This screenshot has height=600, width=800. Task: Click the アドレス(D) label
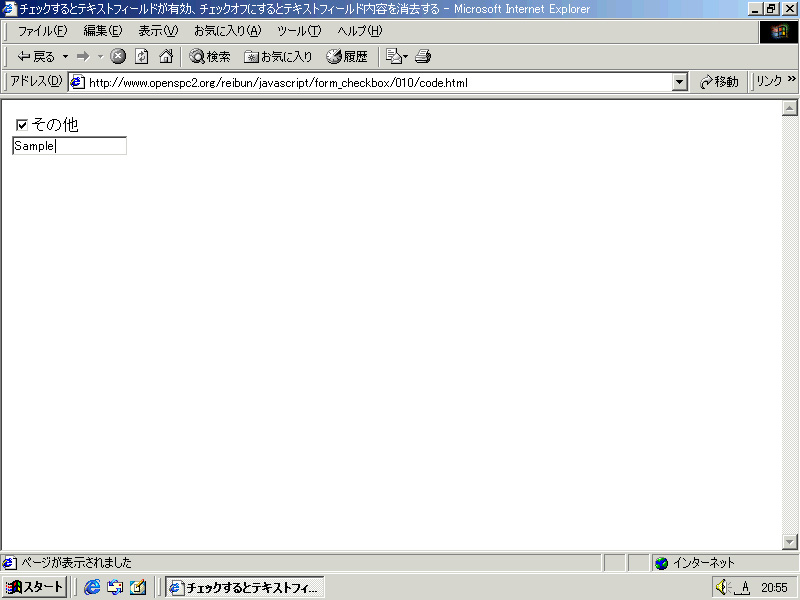(36, 81)
